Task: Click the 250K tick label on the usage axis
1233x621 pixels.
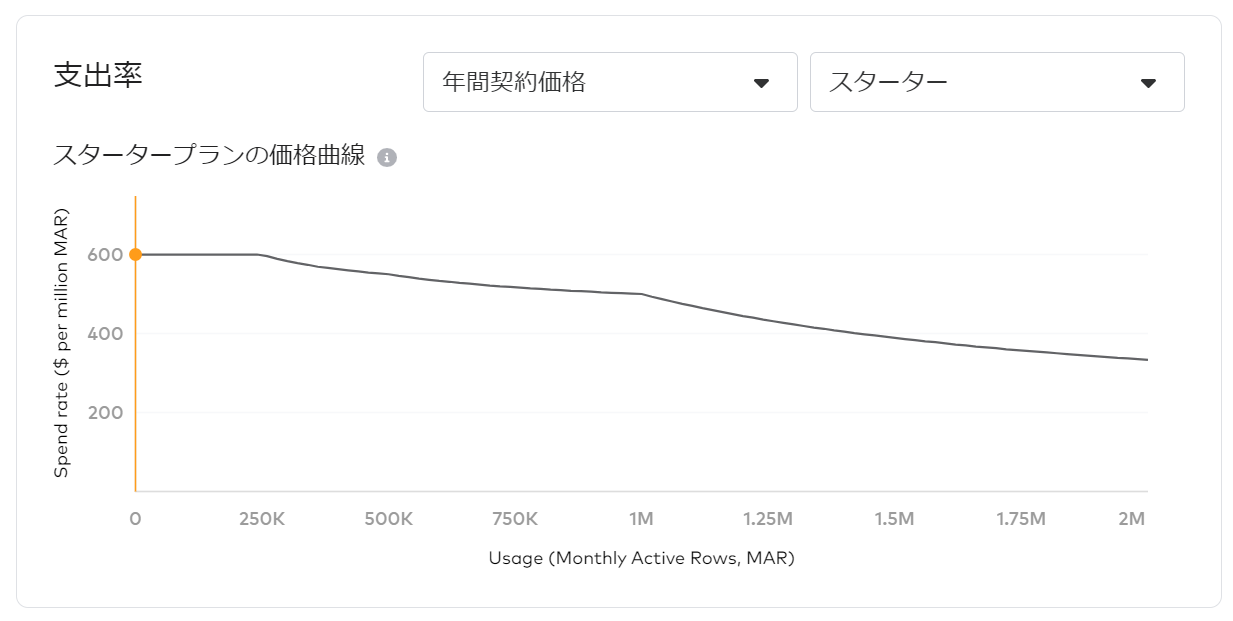Action: click(262, 519)
